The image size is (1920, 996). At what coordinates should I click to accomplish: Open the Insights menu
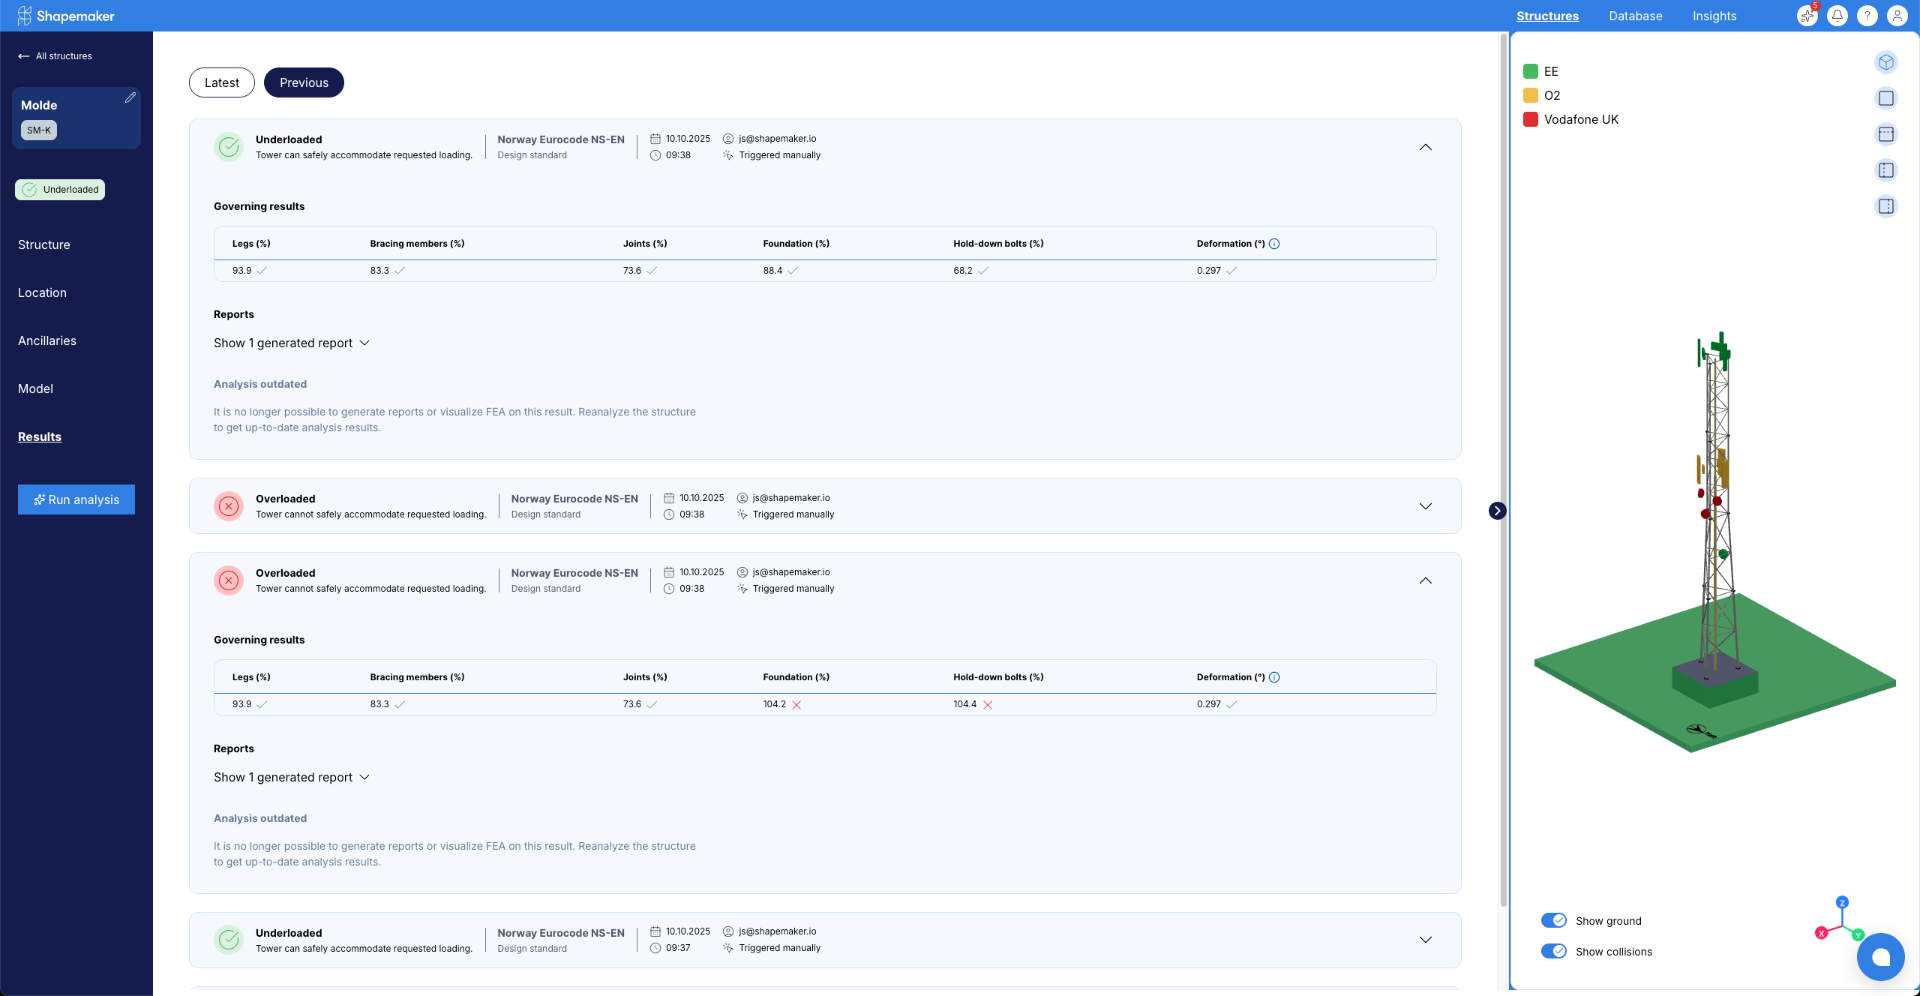[1714, 16]
